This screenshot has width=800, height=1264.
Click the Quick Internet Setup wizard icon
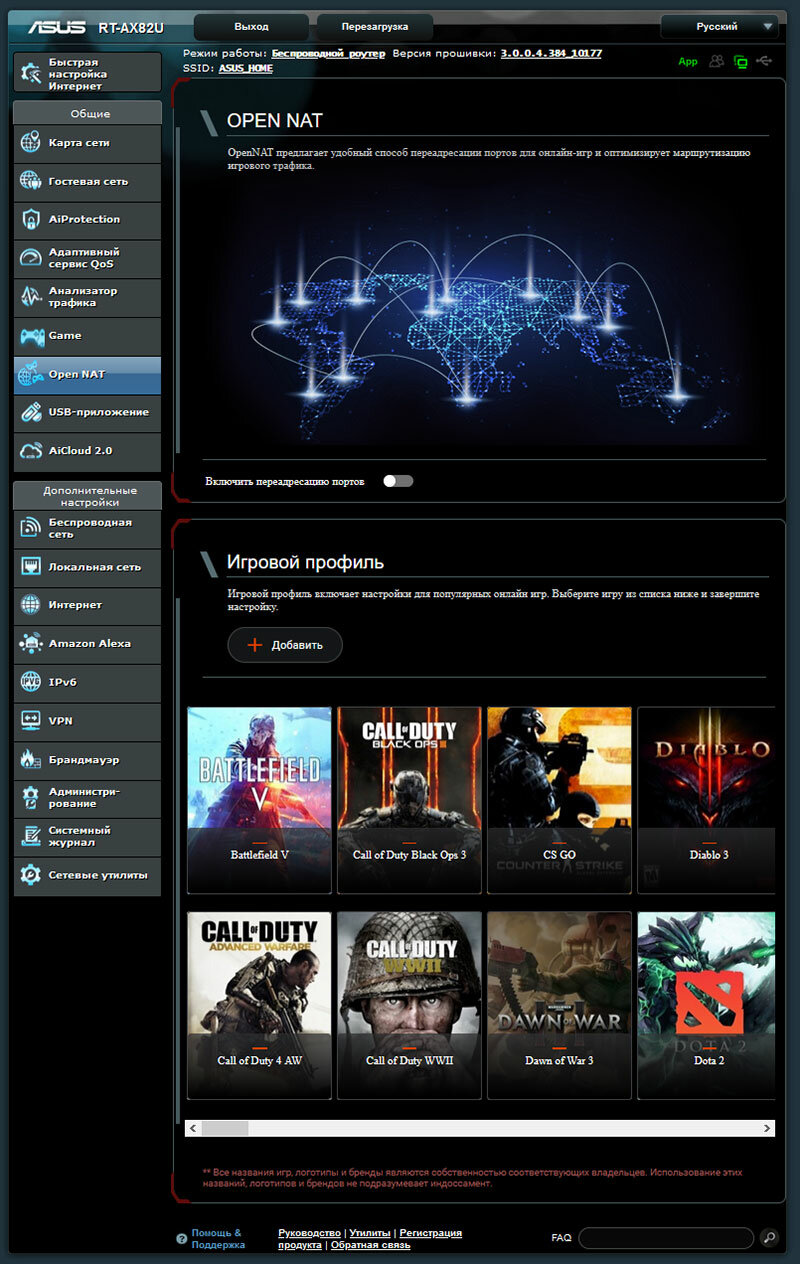coord(31,73)
